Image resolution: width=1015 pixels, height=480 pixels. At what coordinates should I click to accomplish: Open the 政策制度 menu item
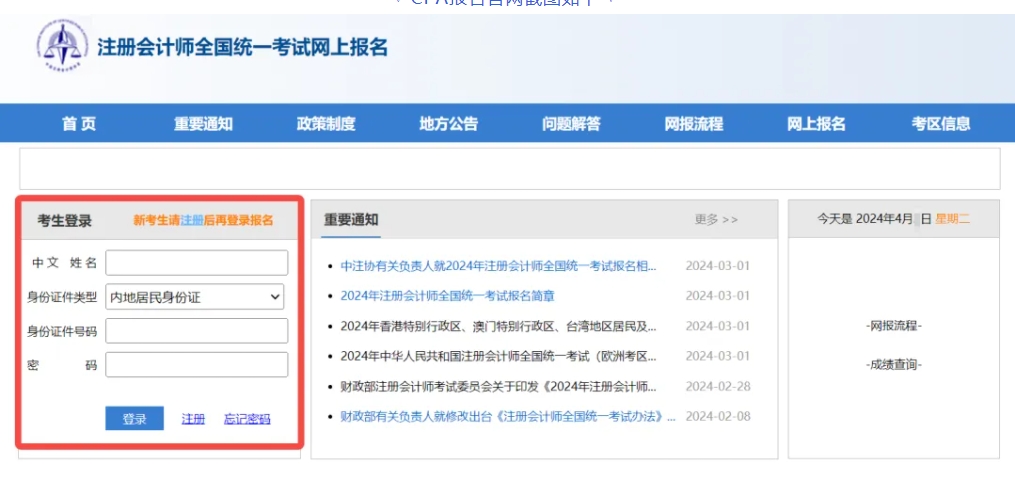[326, 124]
